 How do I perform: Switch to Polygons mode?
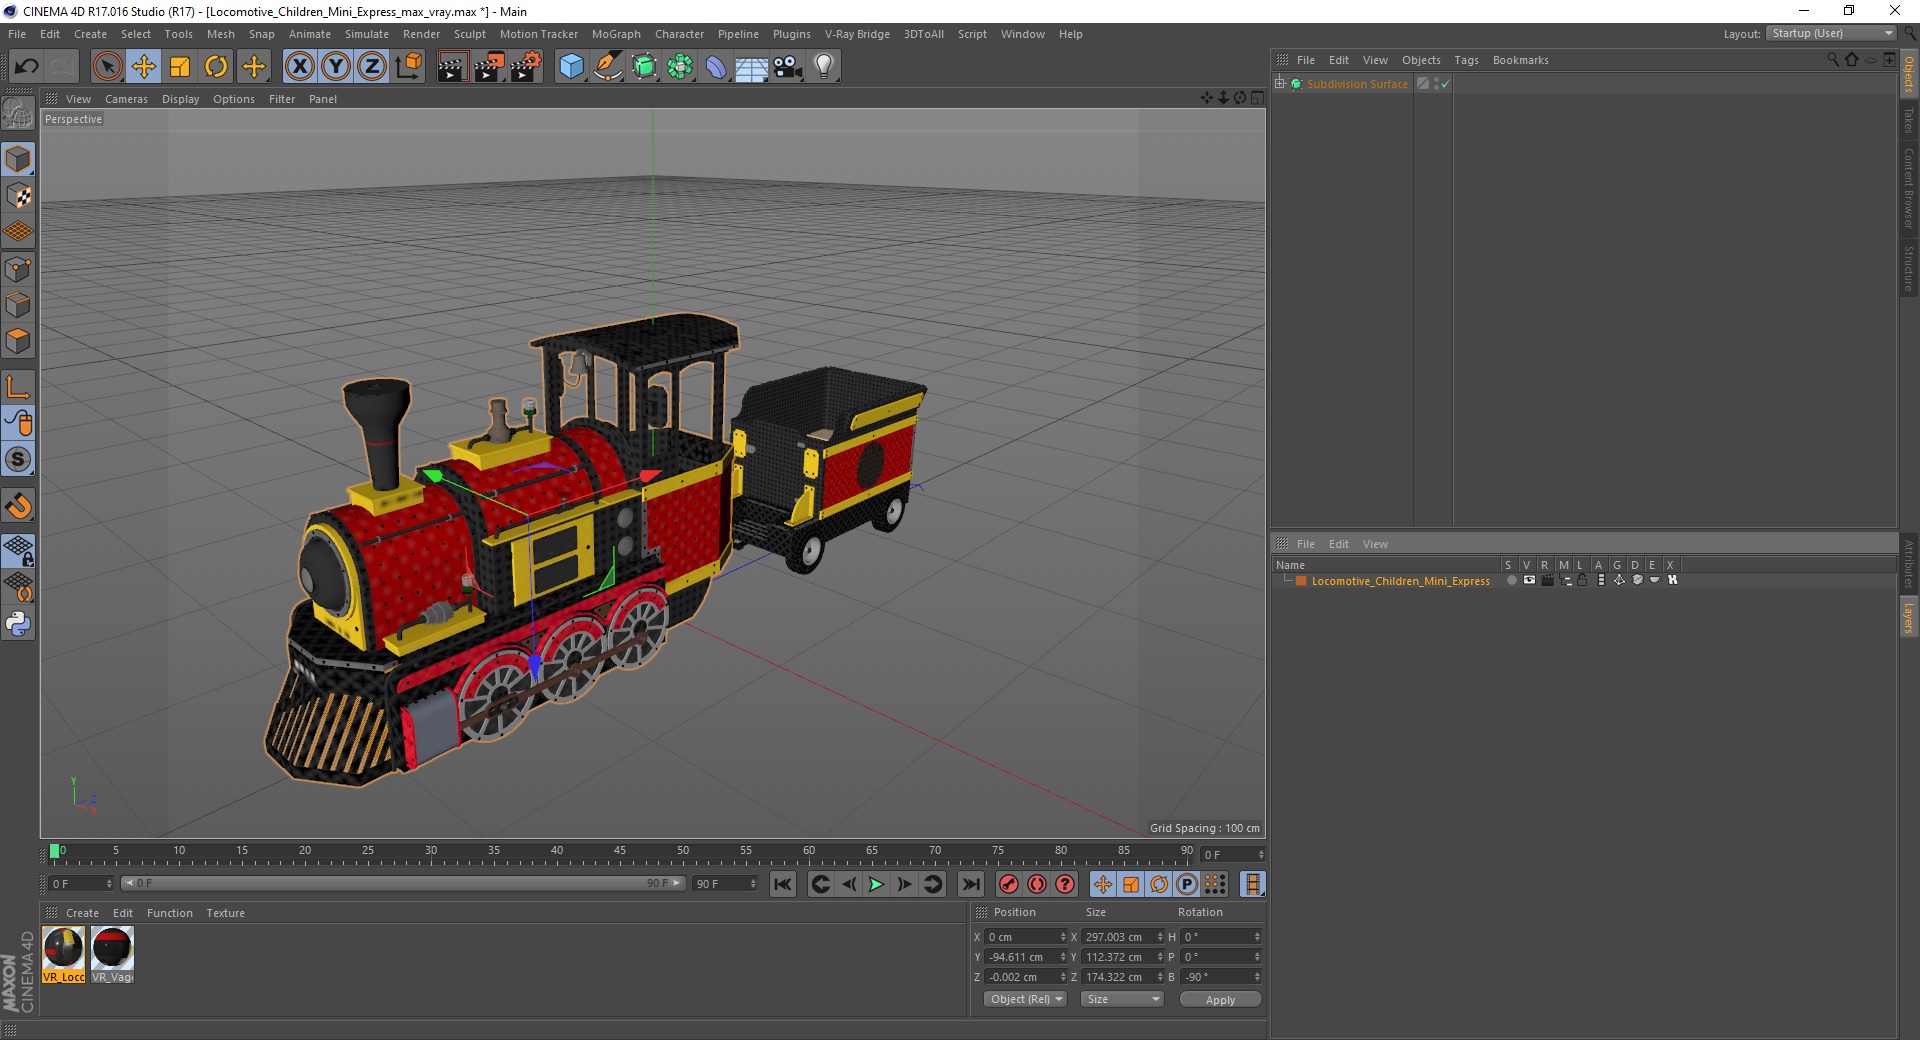click(18, 341)
